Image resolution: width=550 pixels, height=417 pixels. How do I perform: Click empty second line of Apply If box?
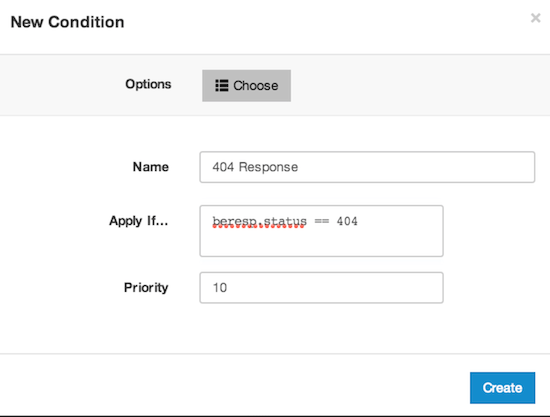click(321, 242)
